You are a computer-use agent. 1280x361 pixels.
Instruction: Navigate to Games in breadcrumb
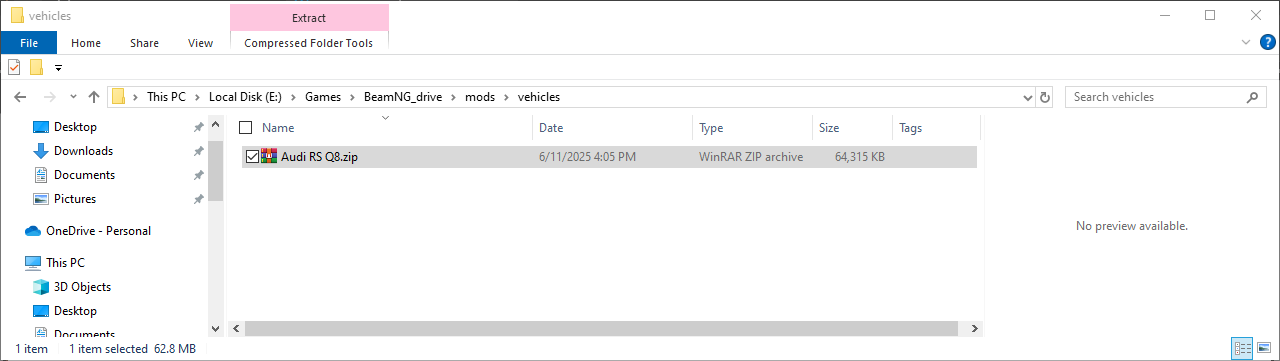pos(323,97)
